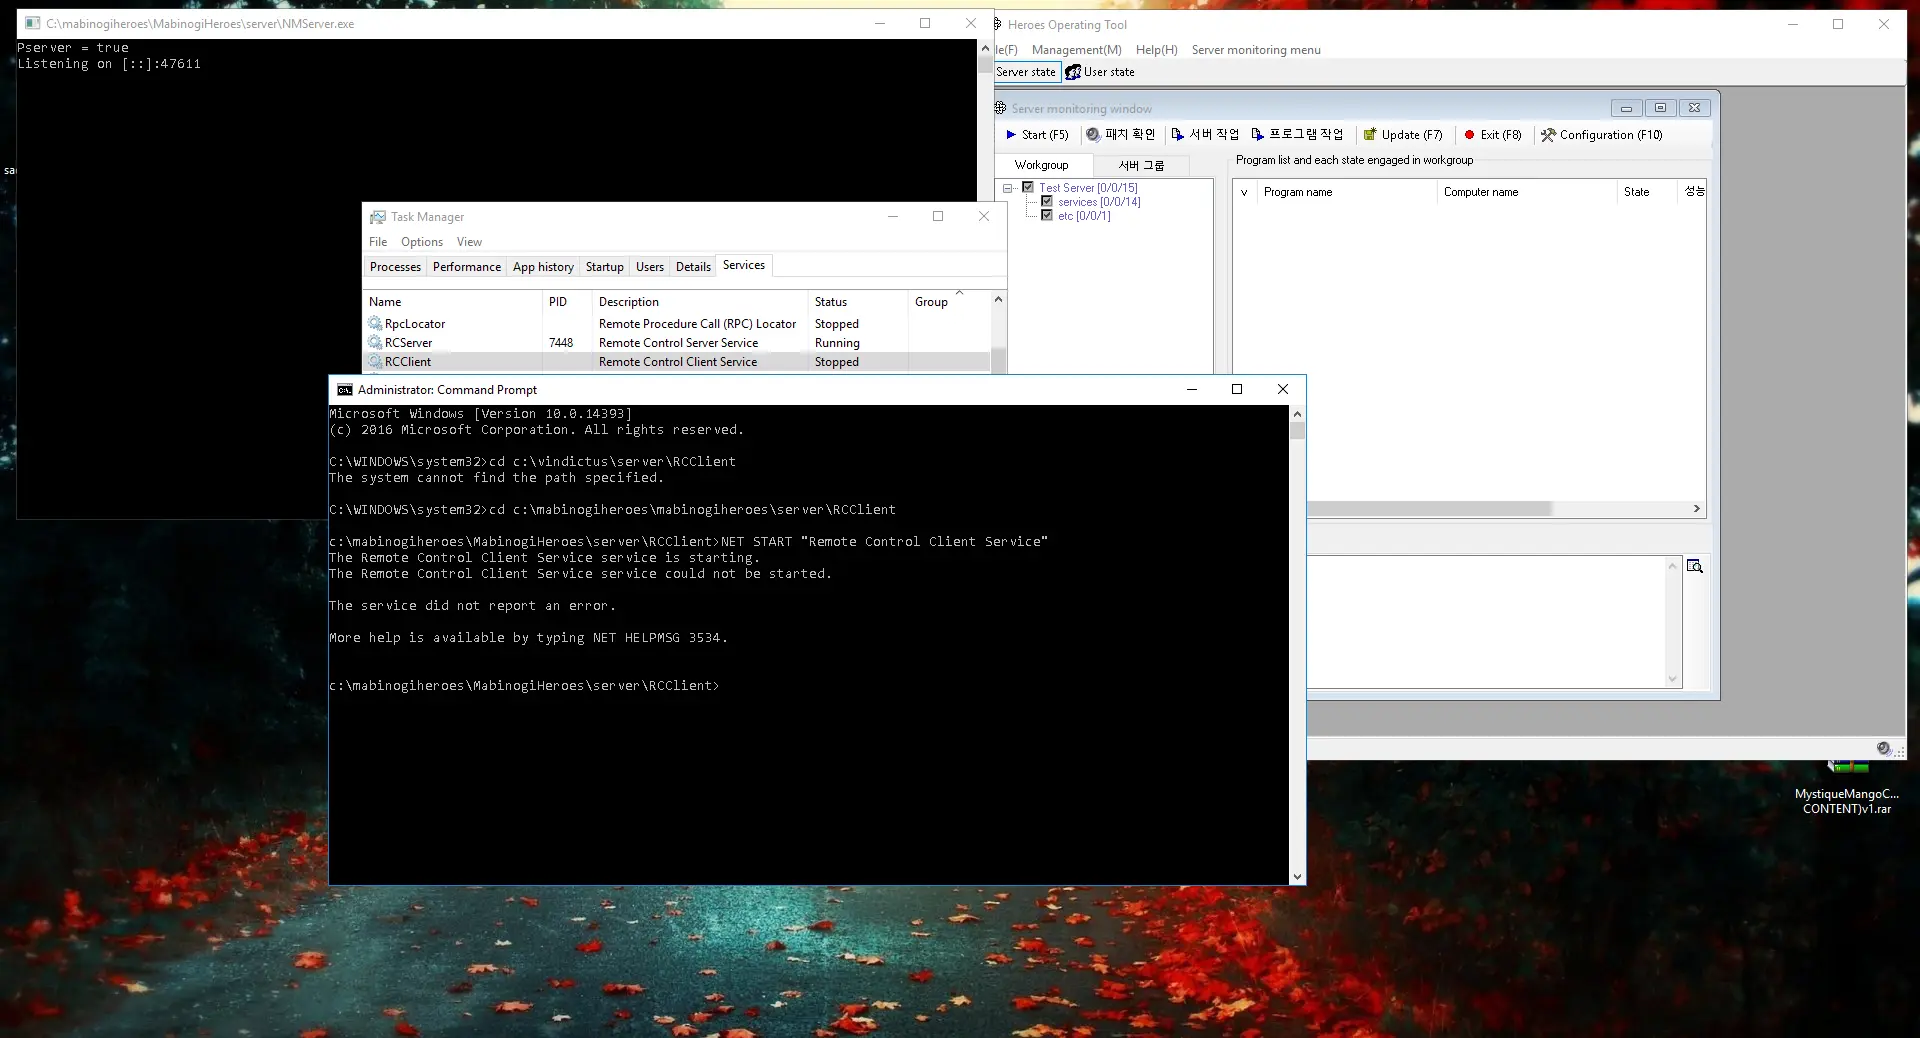1920x1038 pixels.
Task: Sort services by Name column
Action: (x=453, y=302)
